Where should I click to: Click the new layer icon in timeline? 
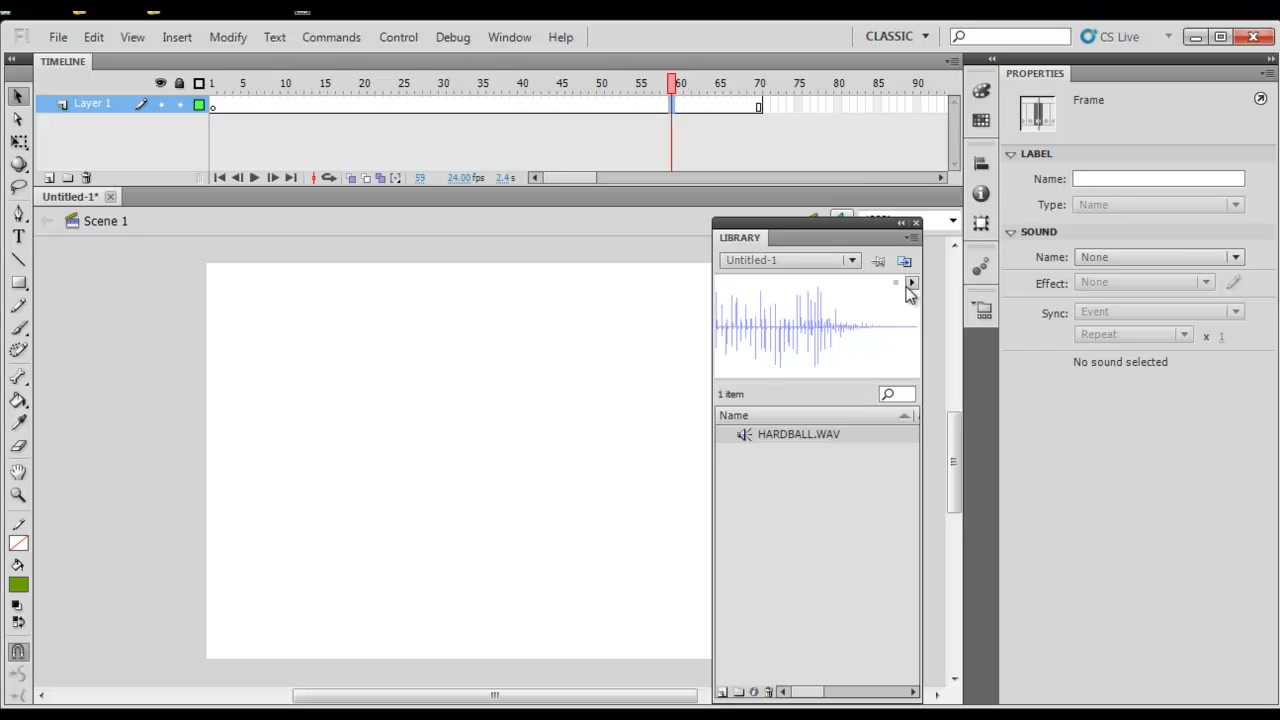tap(49, 178)
